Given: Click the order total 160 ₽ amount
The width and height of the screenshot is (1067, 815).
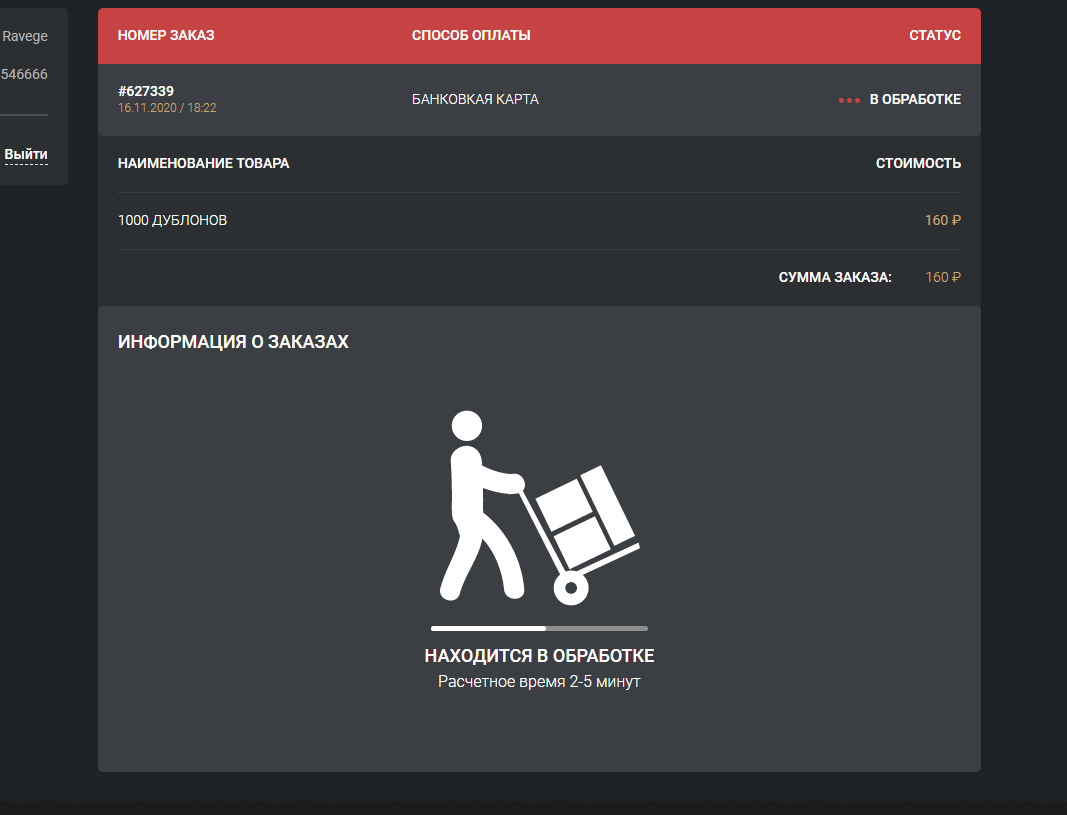Looking at the screenshot, I should click(x=942, y=278).
